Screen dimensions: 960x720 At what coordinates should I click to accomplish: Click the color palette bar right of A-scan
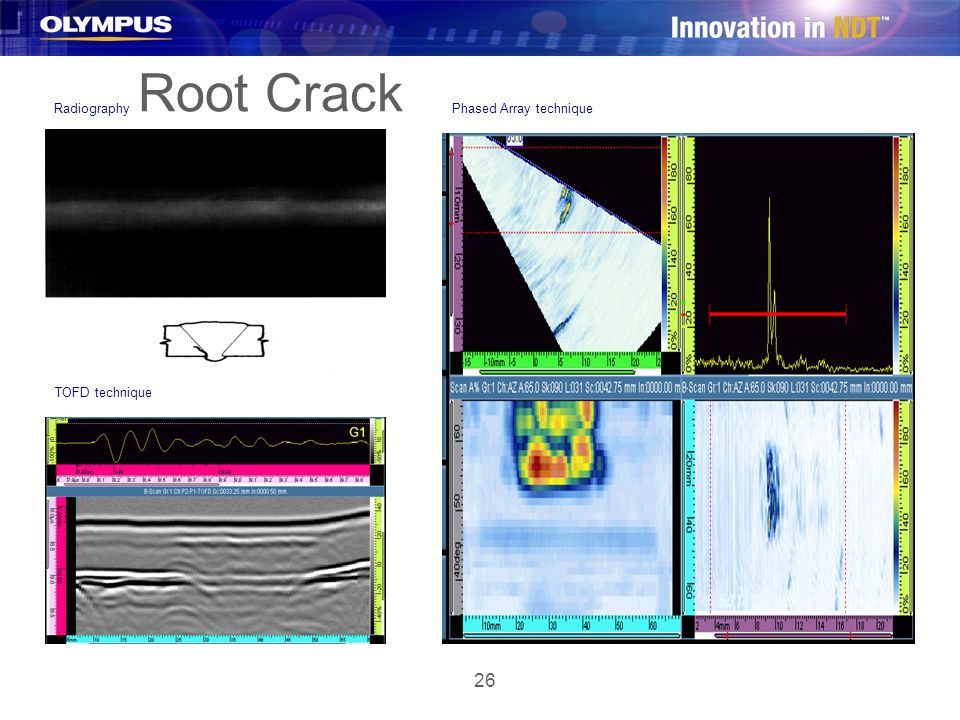click(896, 254)
